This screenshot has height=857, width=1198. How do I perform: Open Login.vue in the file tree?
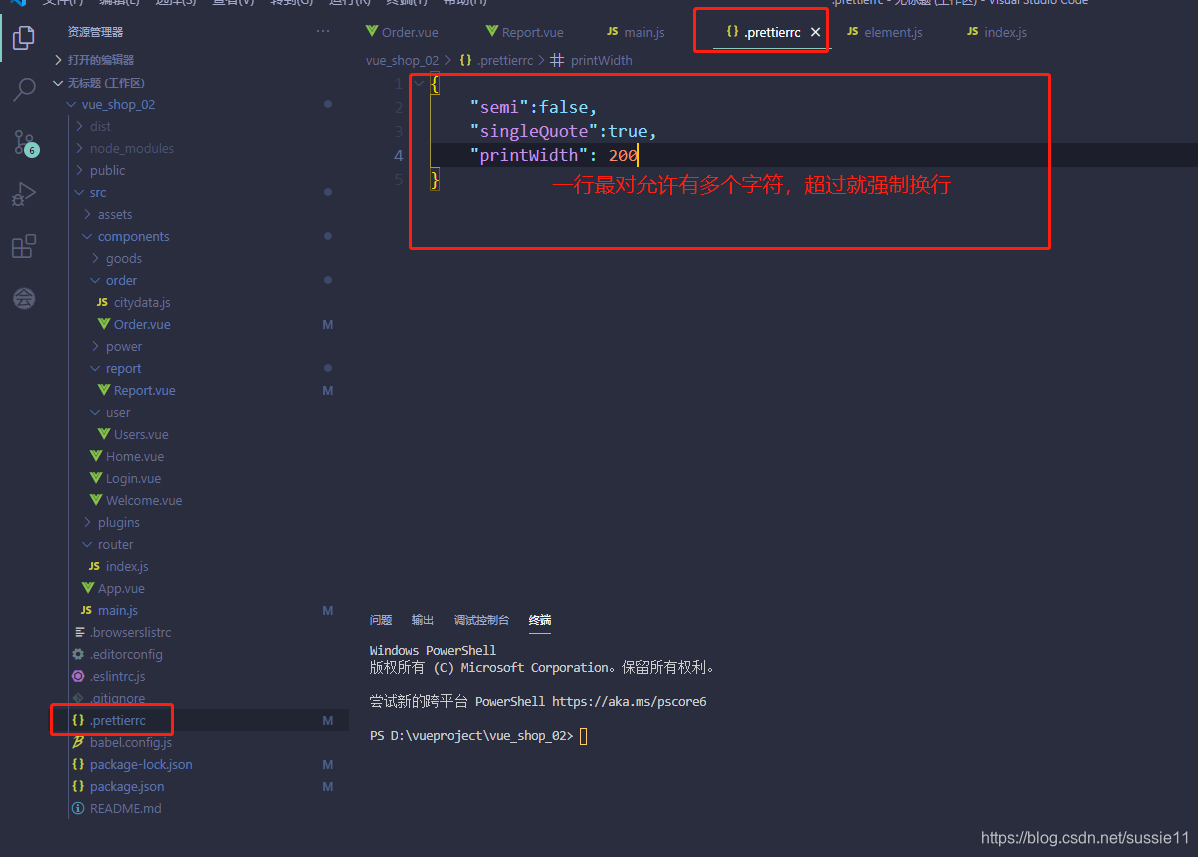pyautogui.click(x=133, y=478)
